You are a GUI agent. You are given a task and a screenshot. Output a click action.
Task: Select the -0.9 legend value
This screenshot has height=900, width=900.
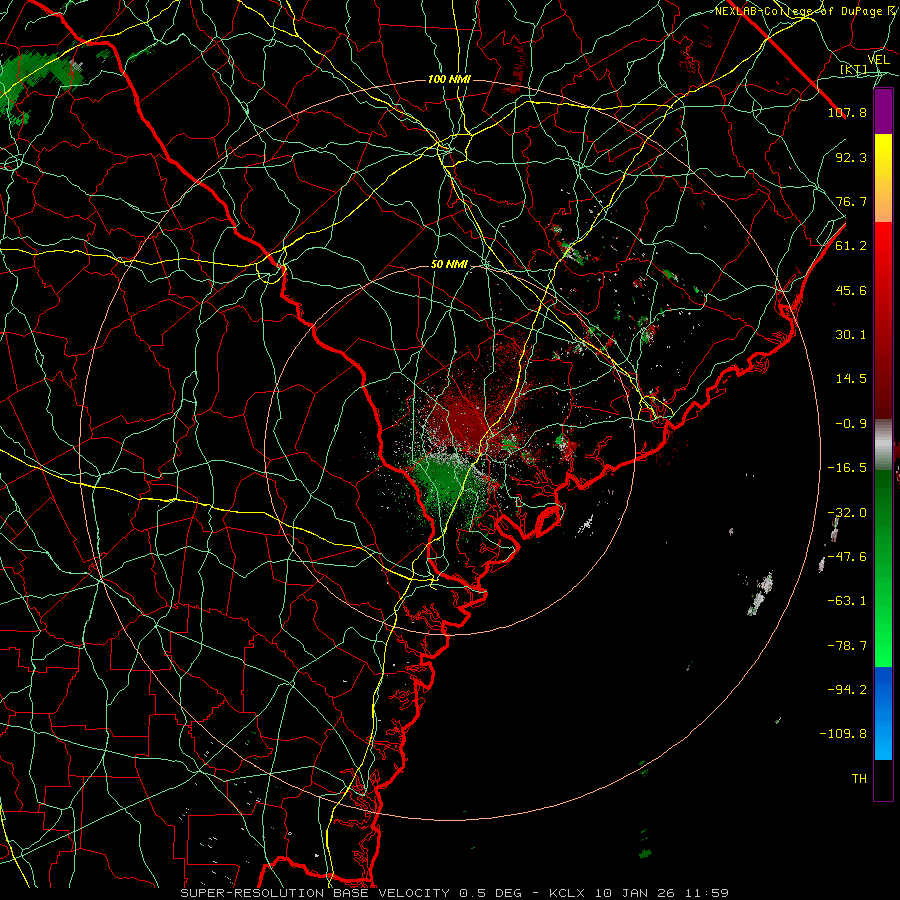pyautogui.click(x=851, y=424)
